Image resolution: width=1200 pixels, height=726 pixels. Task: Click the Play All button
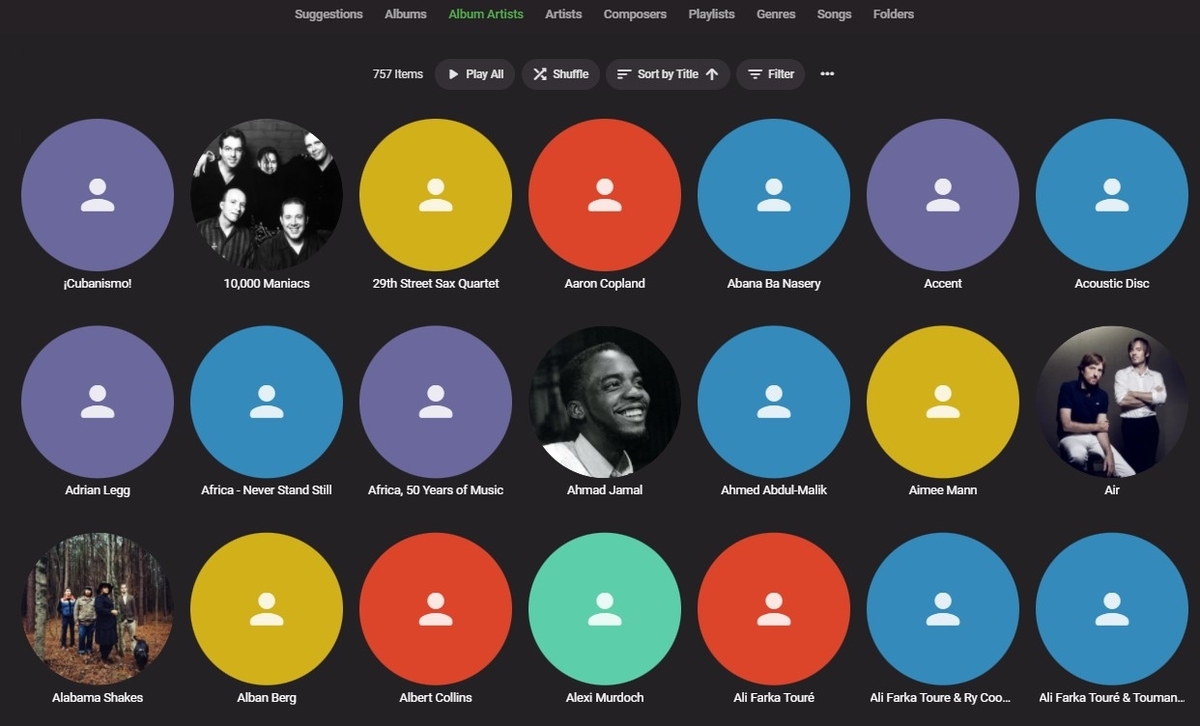click(475, 74)
